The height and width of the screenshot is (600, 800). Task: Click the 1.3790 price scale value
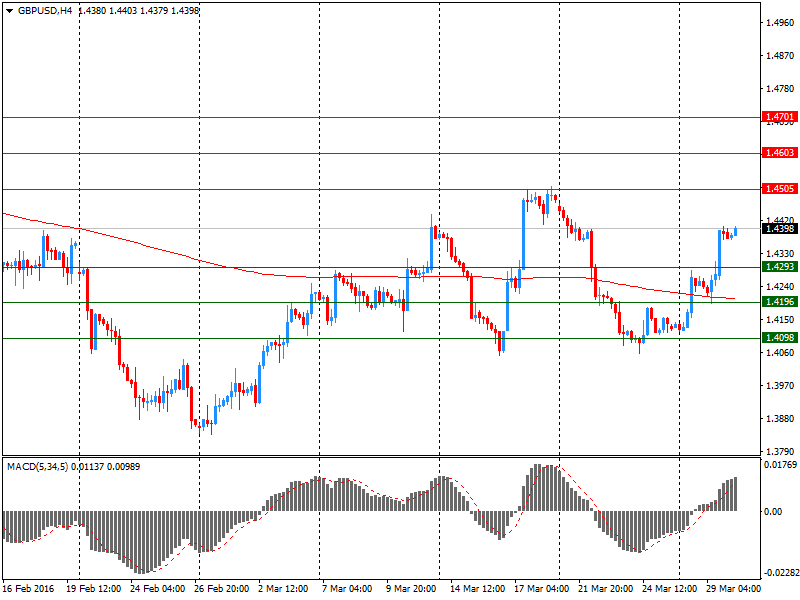[x=780, y=452]
